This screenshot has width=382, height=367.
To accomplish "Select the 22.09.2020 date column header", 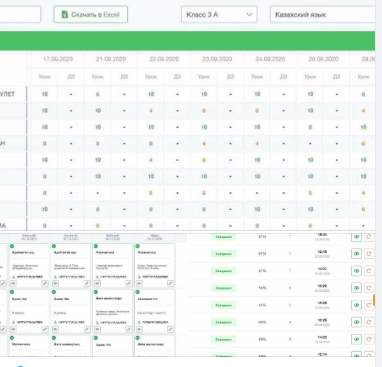I will [164, 59].
